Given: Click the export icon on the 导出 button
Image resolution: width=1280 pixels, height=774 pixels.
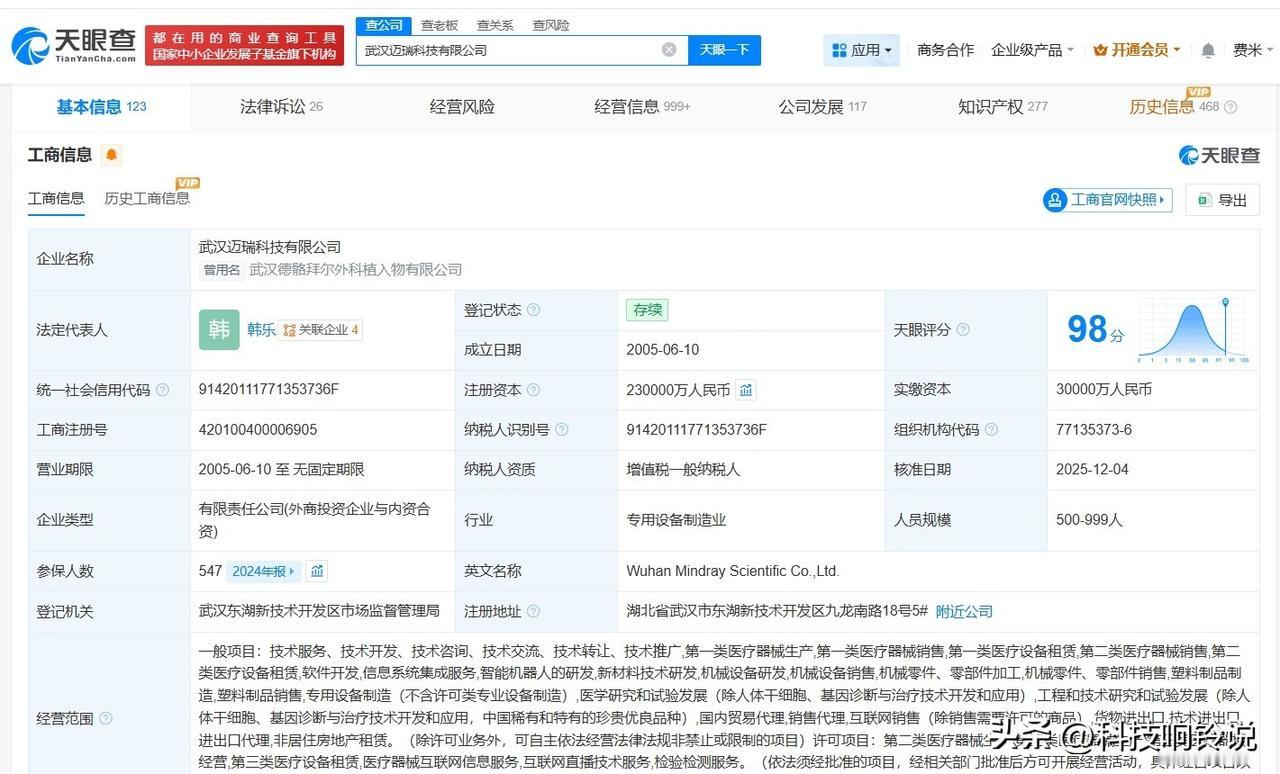Looking at the screenshot, I should point(1204,199).
